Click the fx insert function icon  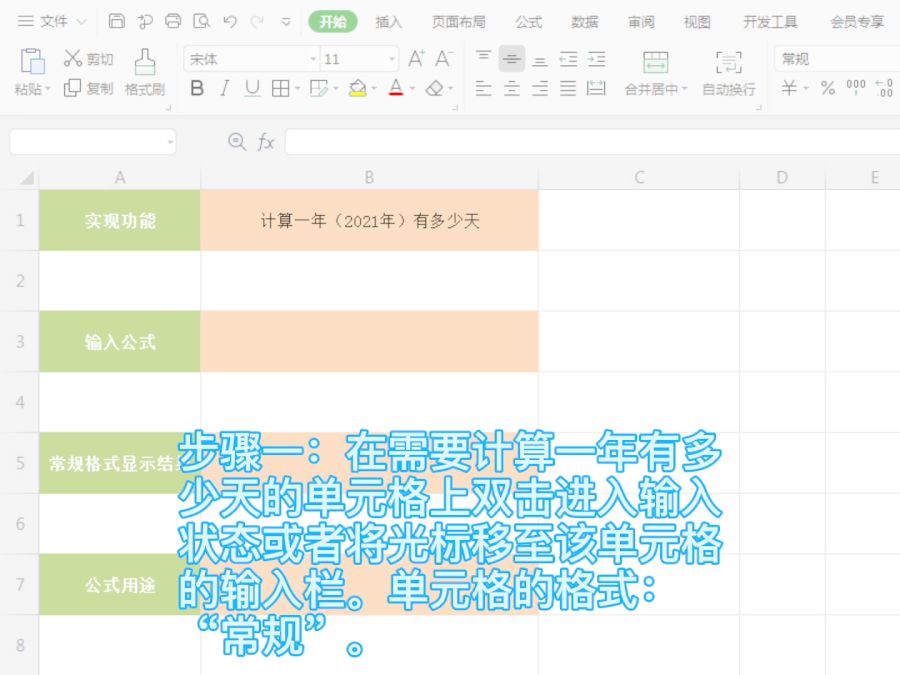click(265, 141)
